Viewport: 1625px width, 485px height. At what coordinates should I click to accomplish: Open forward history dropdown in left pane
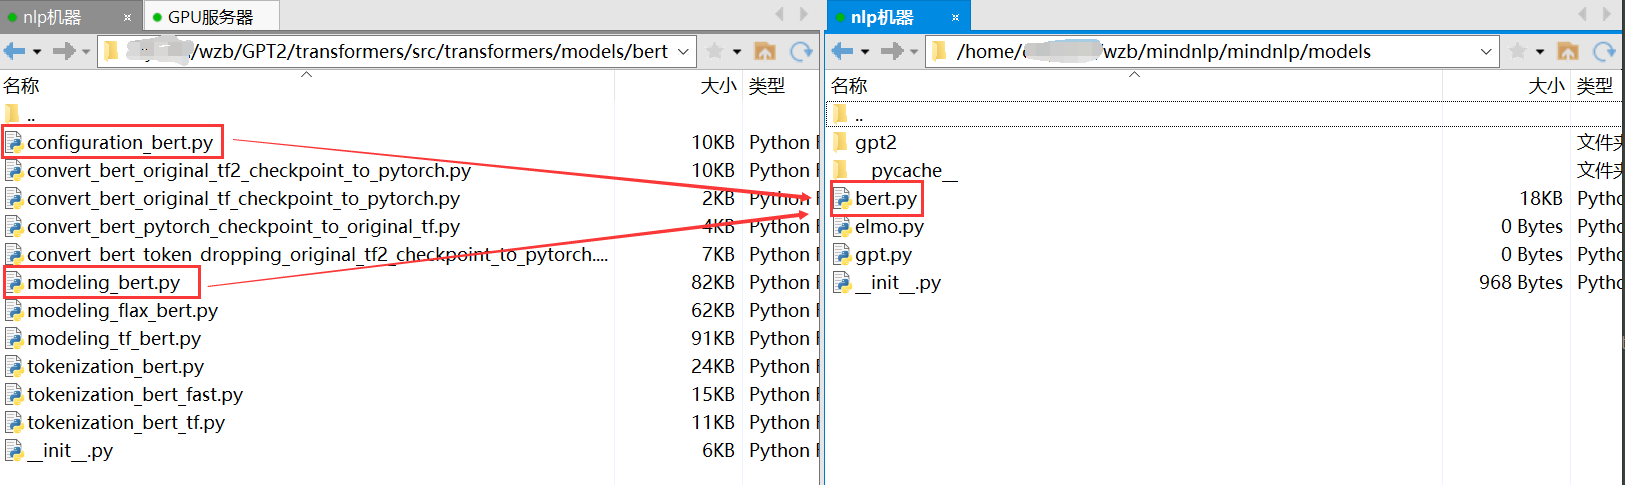point(86,51)
